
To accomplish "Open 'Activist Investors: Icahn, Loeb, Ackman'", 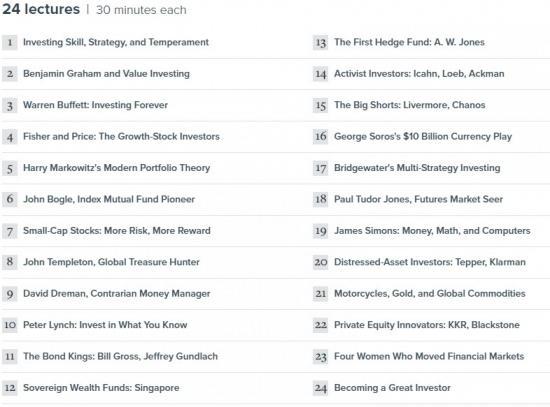I will coord(419,74).
